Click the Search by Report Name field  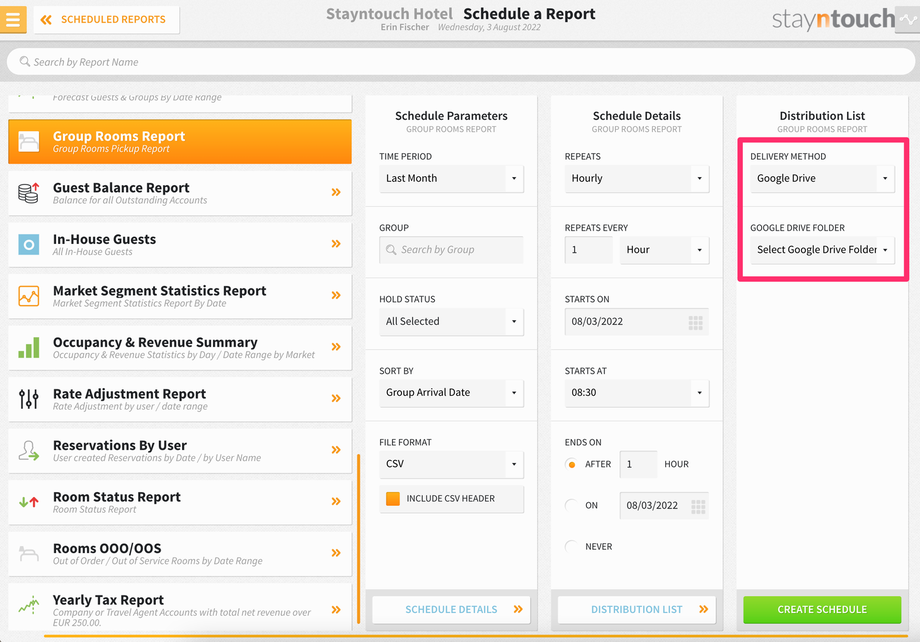point(461,62)
